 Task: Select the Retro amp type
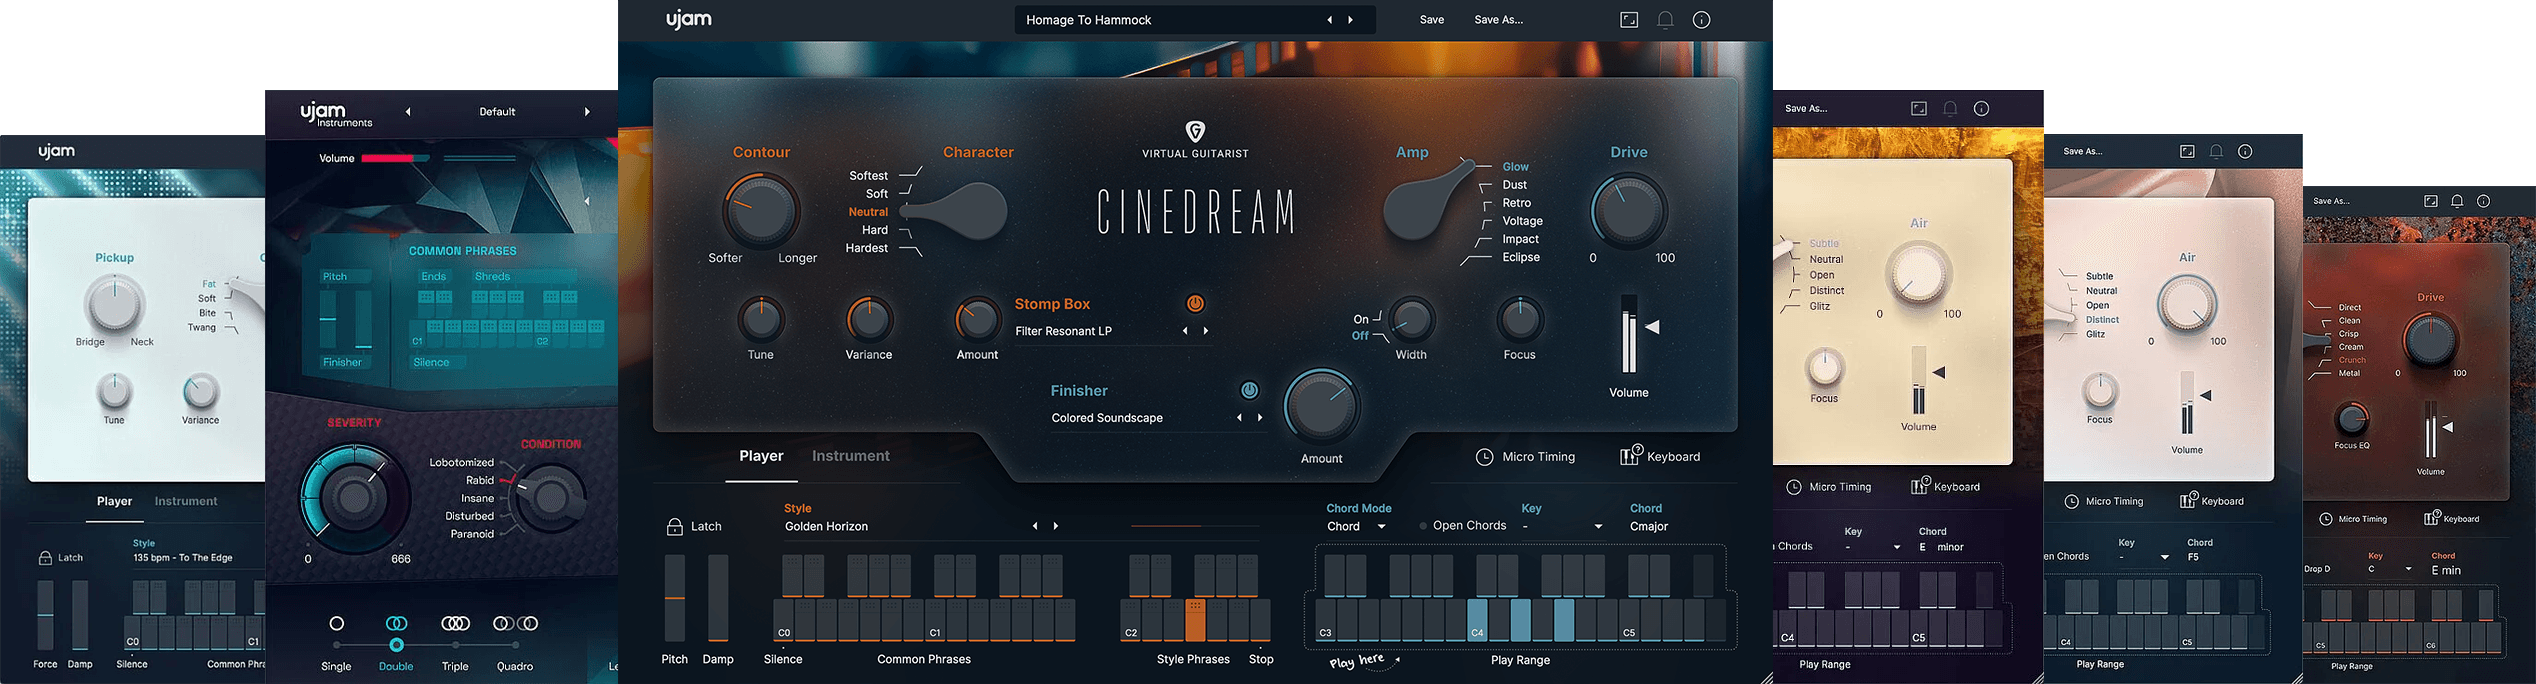tap(1516, 203)
